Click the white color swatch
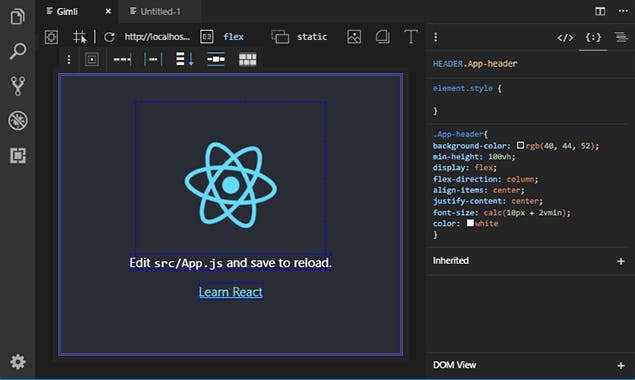This screenshot has width=635, height=380. [x=470, y=223]
